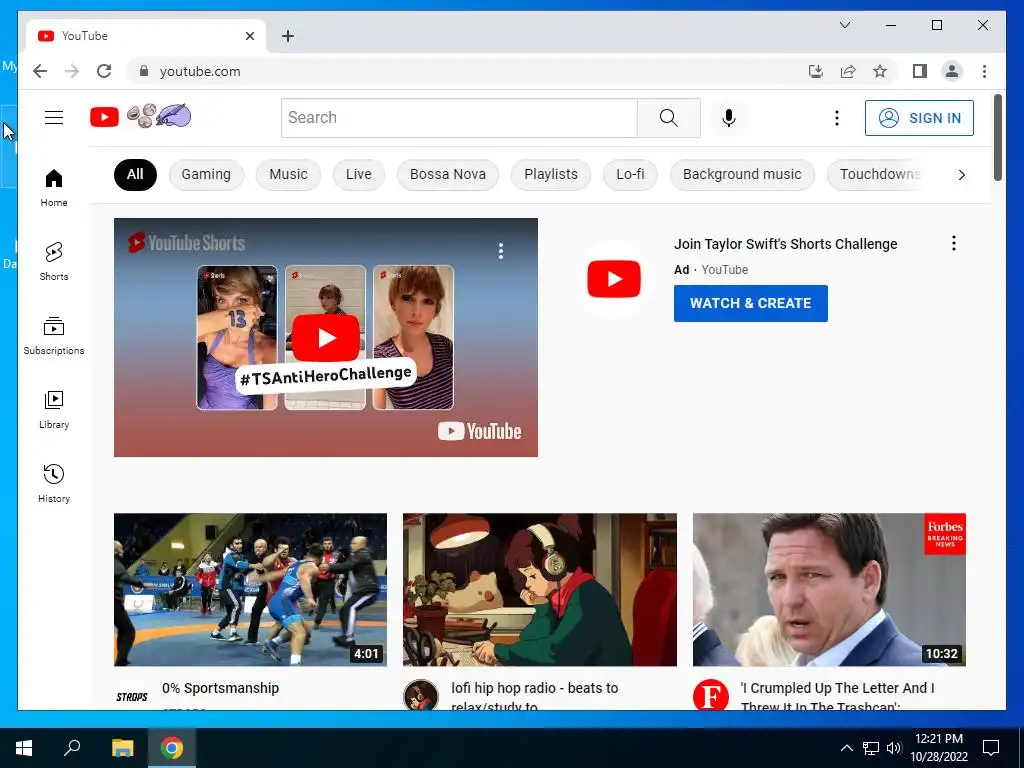Open Windows taskbar search
This screenshot has width=1024, height=768.
[72, 748]
